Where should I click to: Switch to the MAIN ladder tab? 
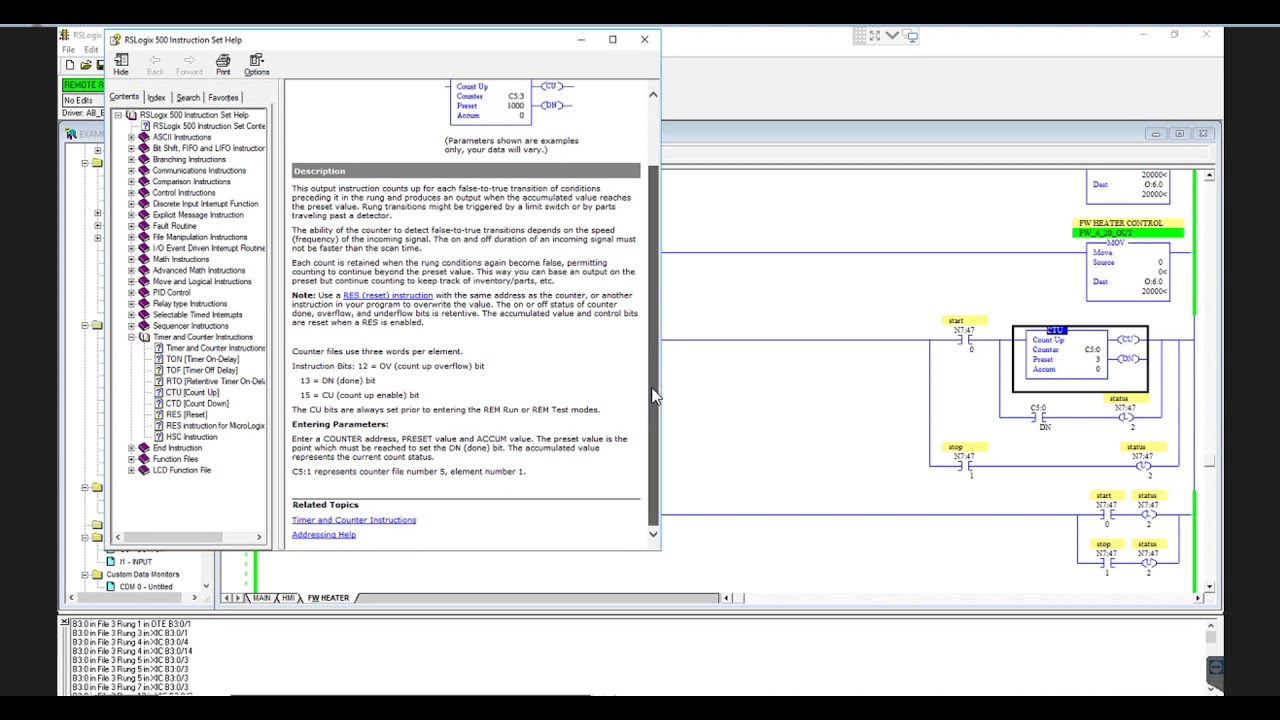point(262,598)
